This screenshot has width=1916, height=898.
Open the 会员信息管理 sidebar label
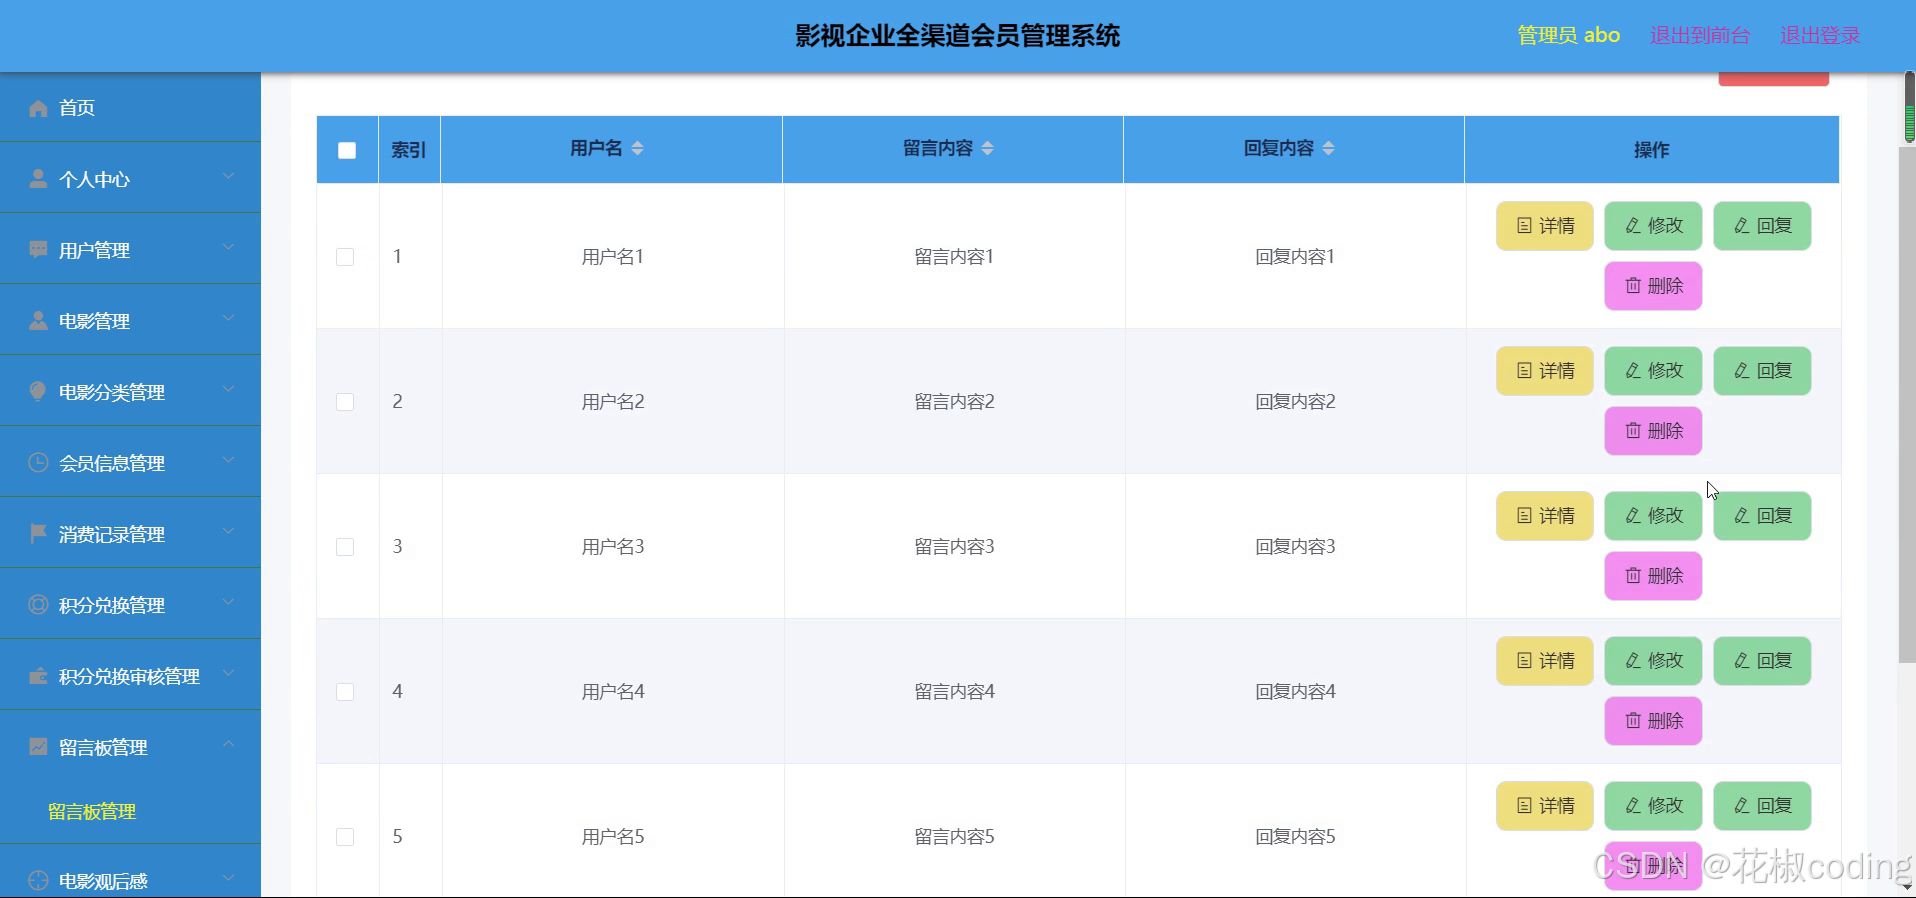tap(112, 463)
